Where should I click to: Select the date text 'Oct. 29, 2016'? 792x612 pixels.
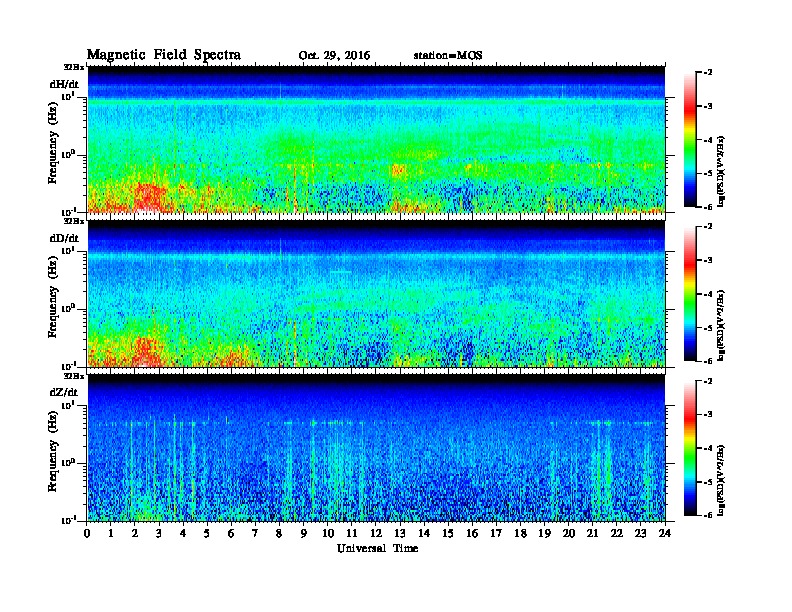(334, 56)
